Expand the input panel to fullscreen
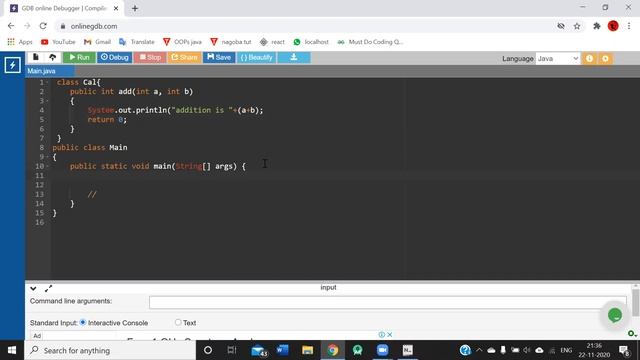This screenshot has height=360, width=640. pos(48,289)
